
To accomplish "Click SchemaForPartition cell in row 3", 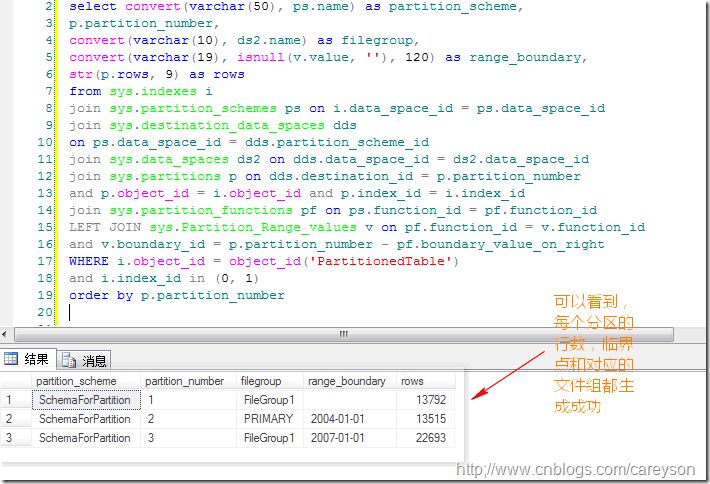I will (x=86, y=438).
